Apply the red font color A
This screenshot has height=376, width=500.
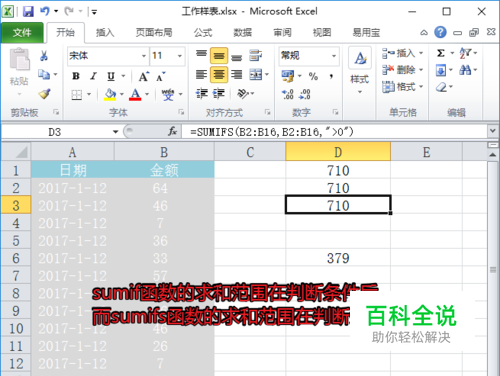click(135, 95)
